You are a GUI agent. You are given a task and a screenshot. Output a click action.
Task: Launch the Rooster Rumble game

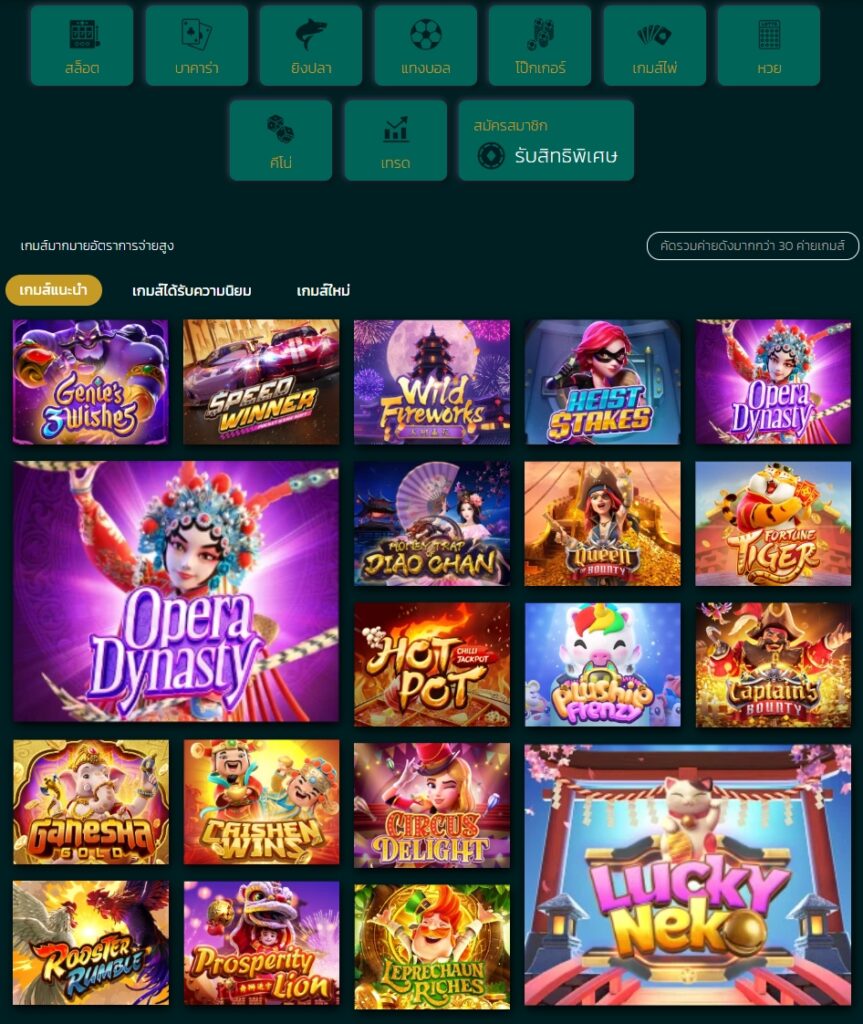click(91, 943)
